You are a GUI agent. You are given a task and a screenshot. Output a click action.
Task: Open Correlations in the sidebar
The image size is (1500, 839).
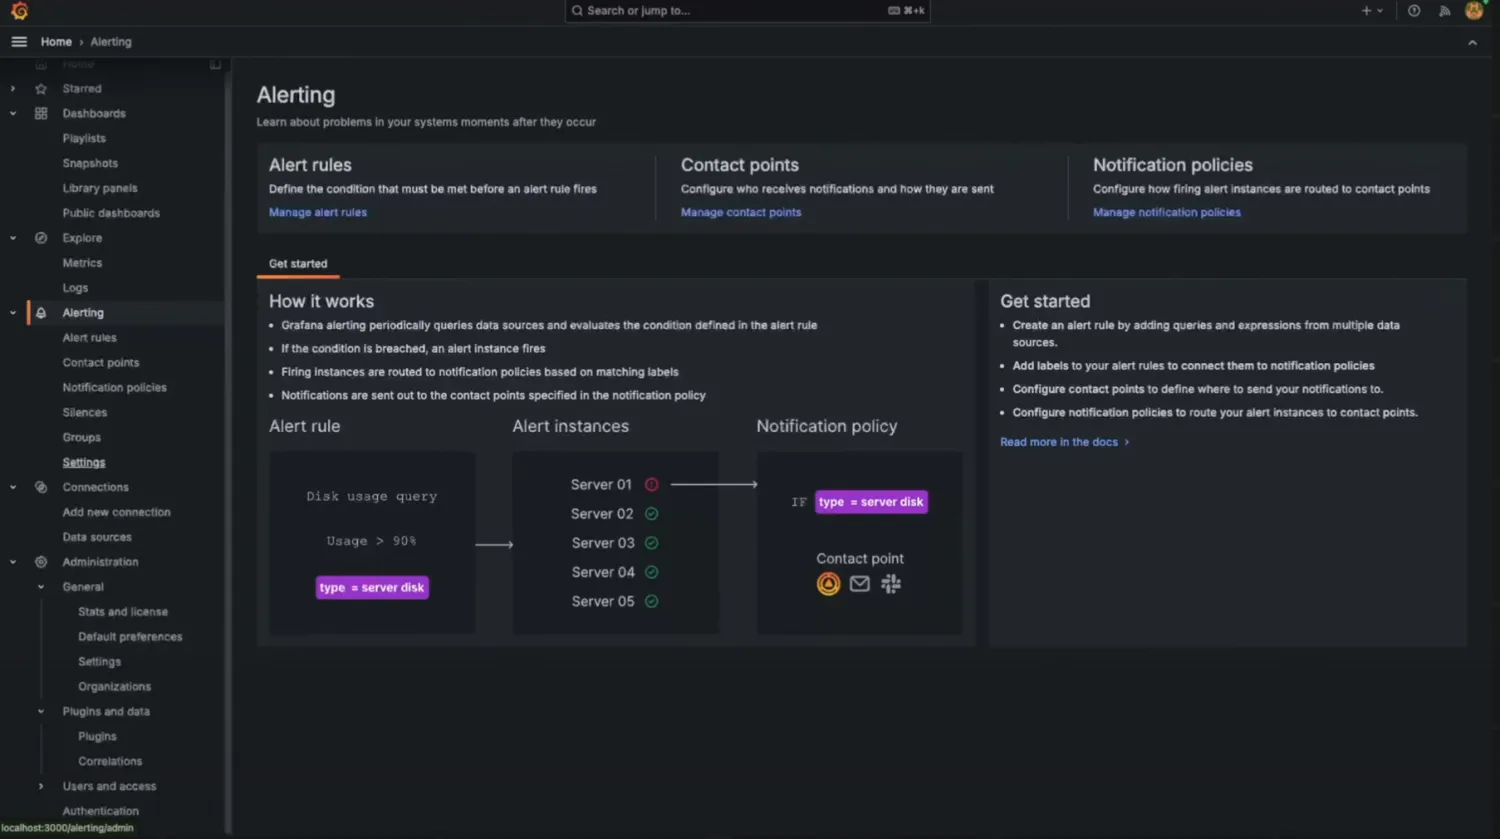pyautogui.click(x=110, y=762)
